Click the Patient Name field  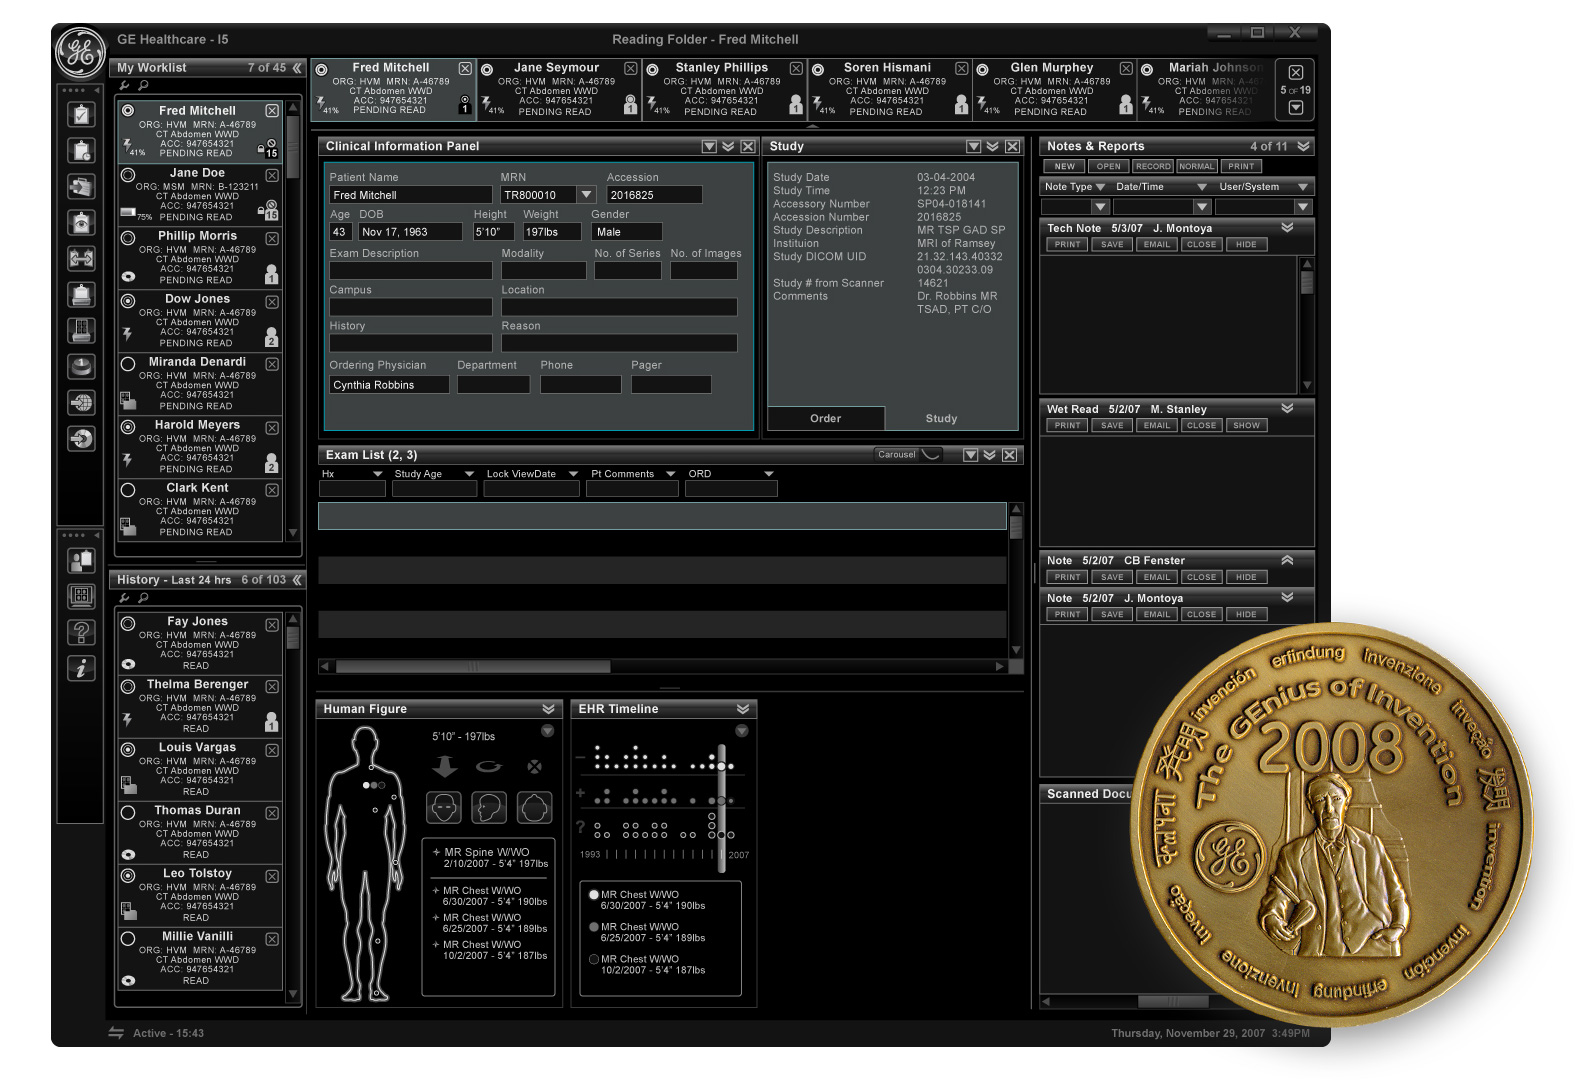(x=410, y=195)
